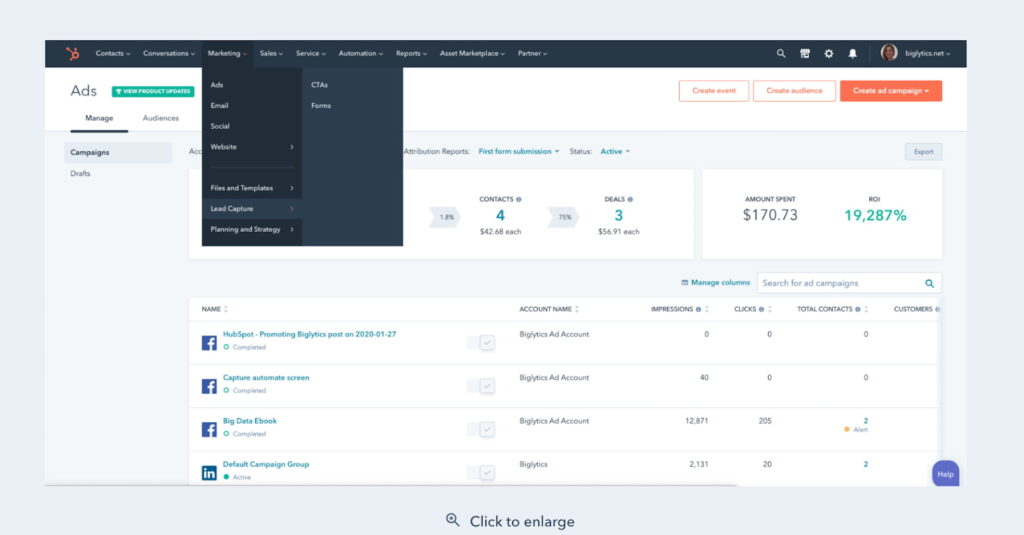
Task: Open the Capture automate screen campaign link
Action: click(266, 378)
